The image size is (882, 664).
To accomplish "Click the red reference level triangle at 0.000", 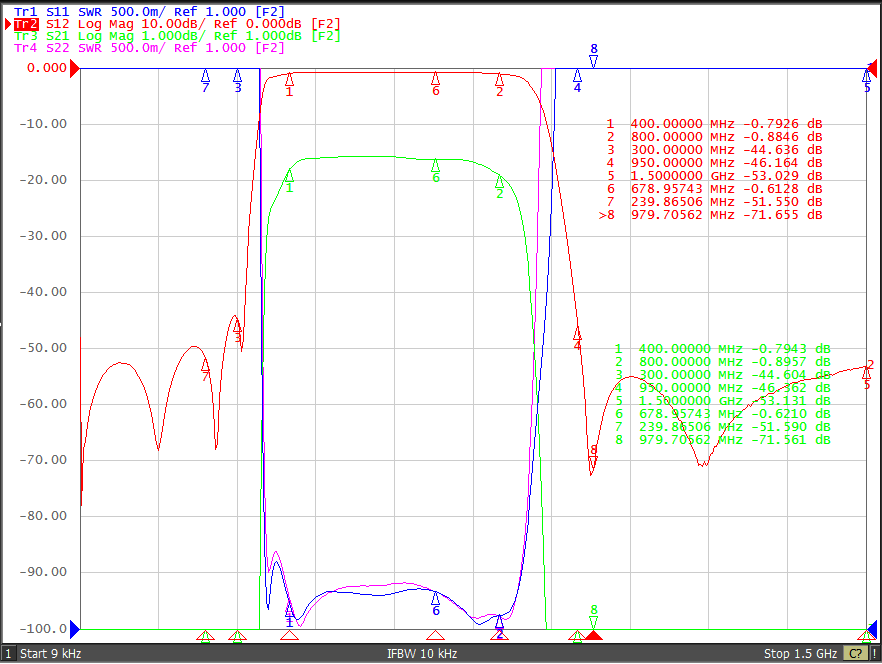I will (75, 69).
